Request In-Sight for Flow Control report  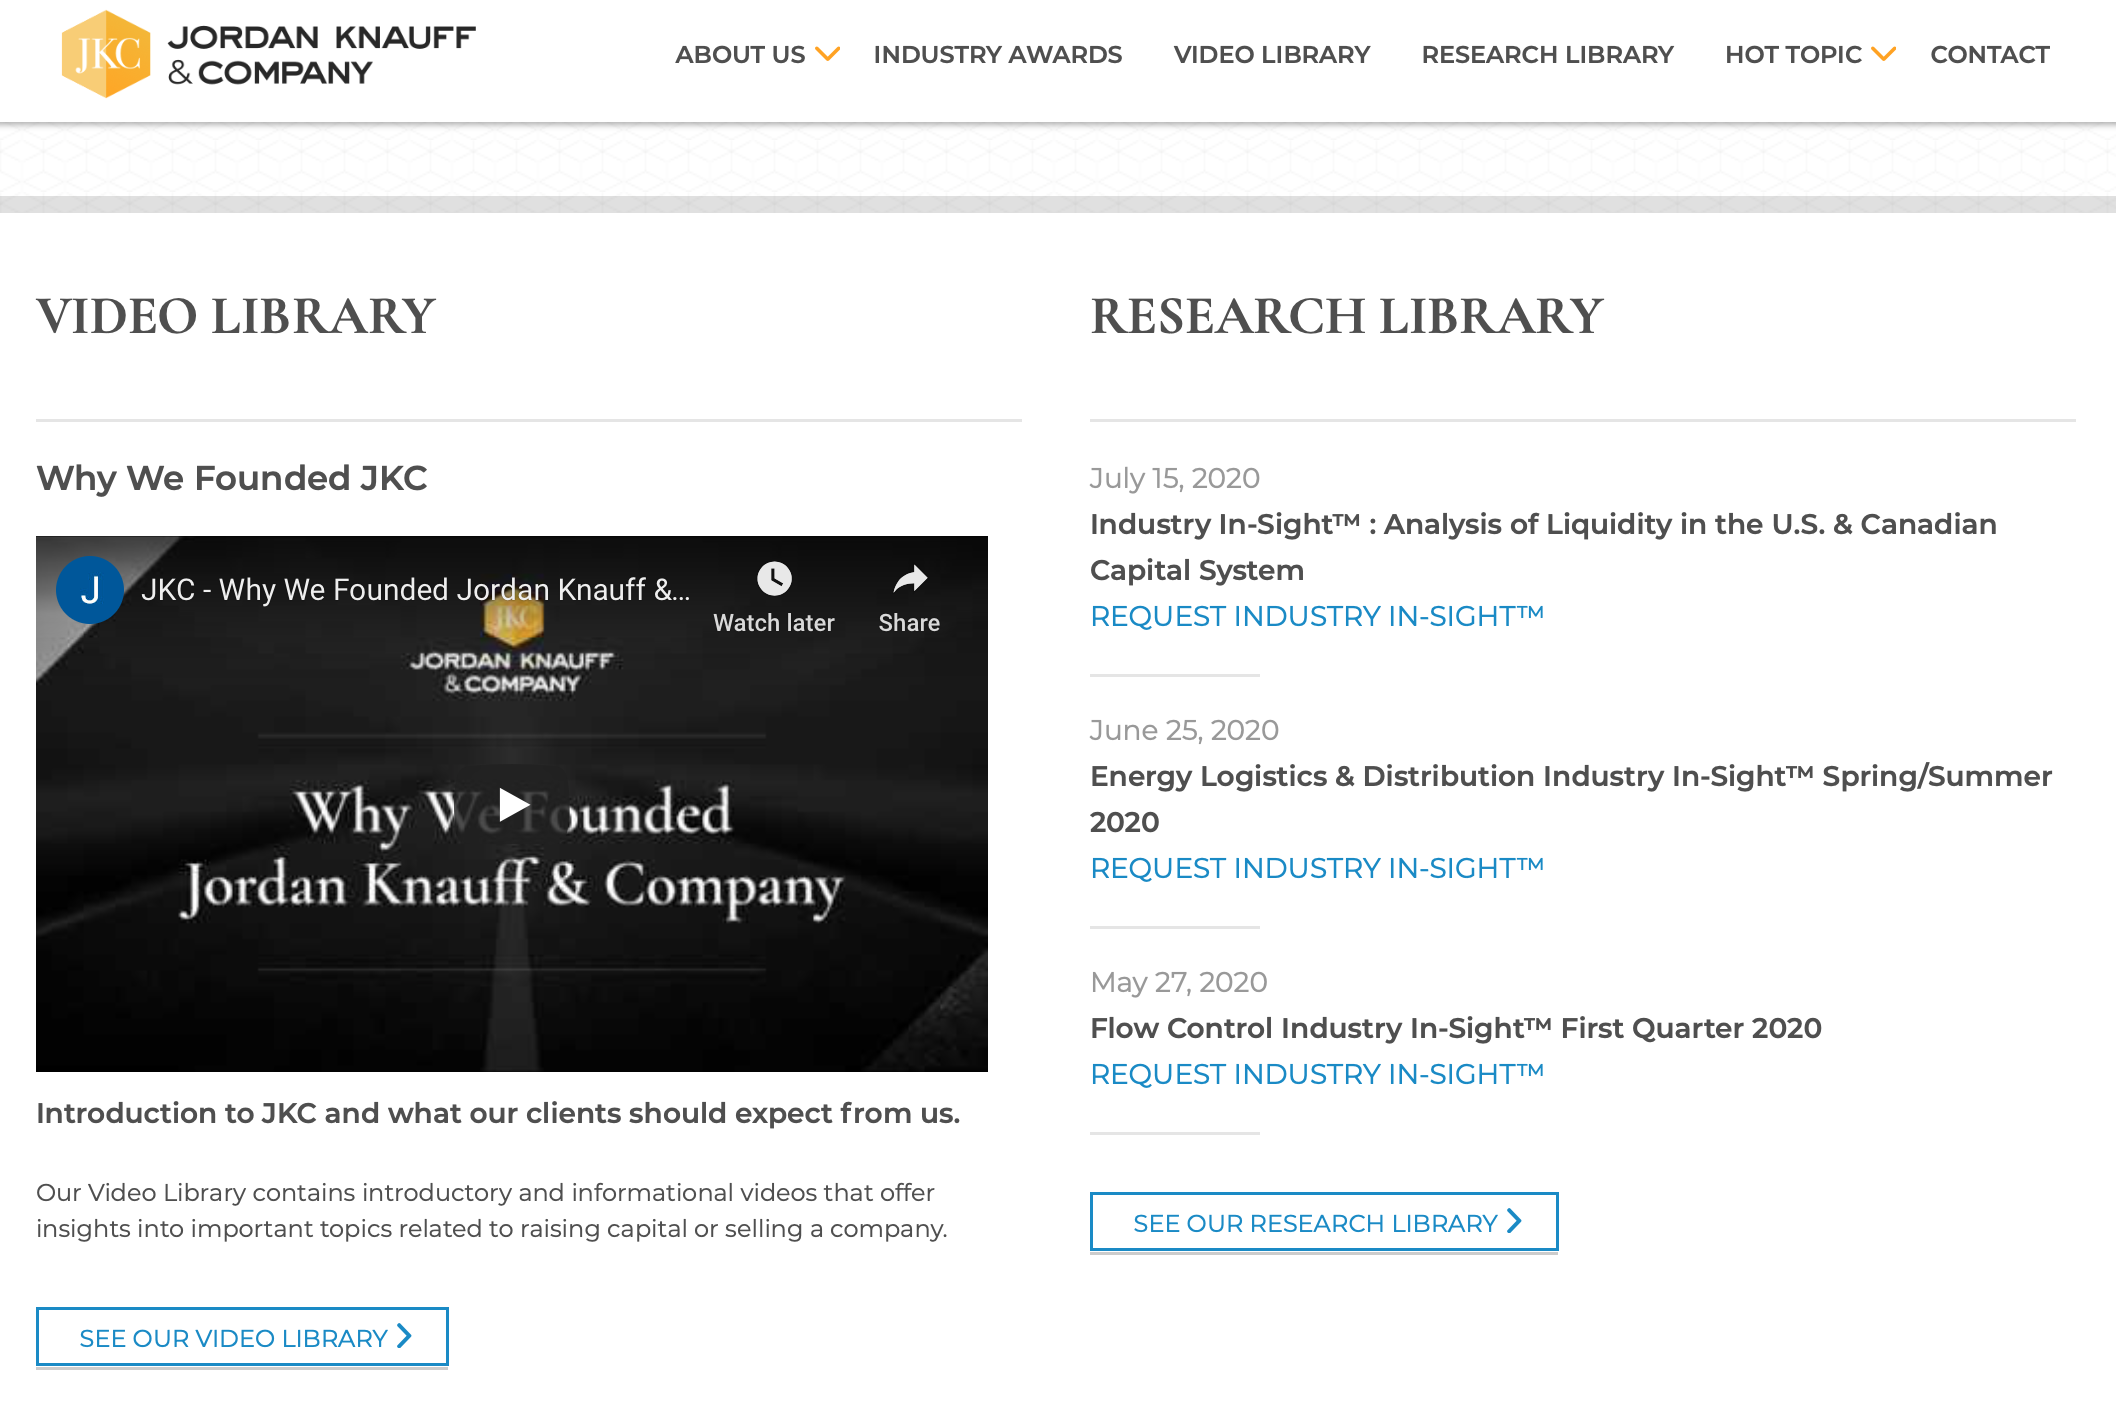coord(1317,1074)
